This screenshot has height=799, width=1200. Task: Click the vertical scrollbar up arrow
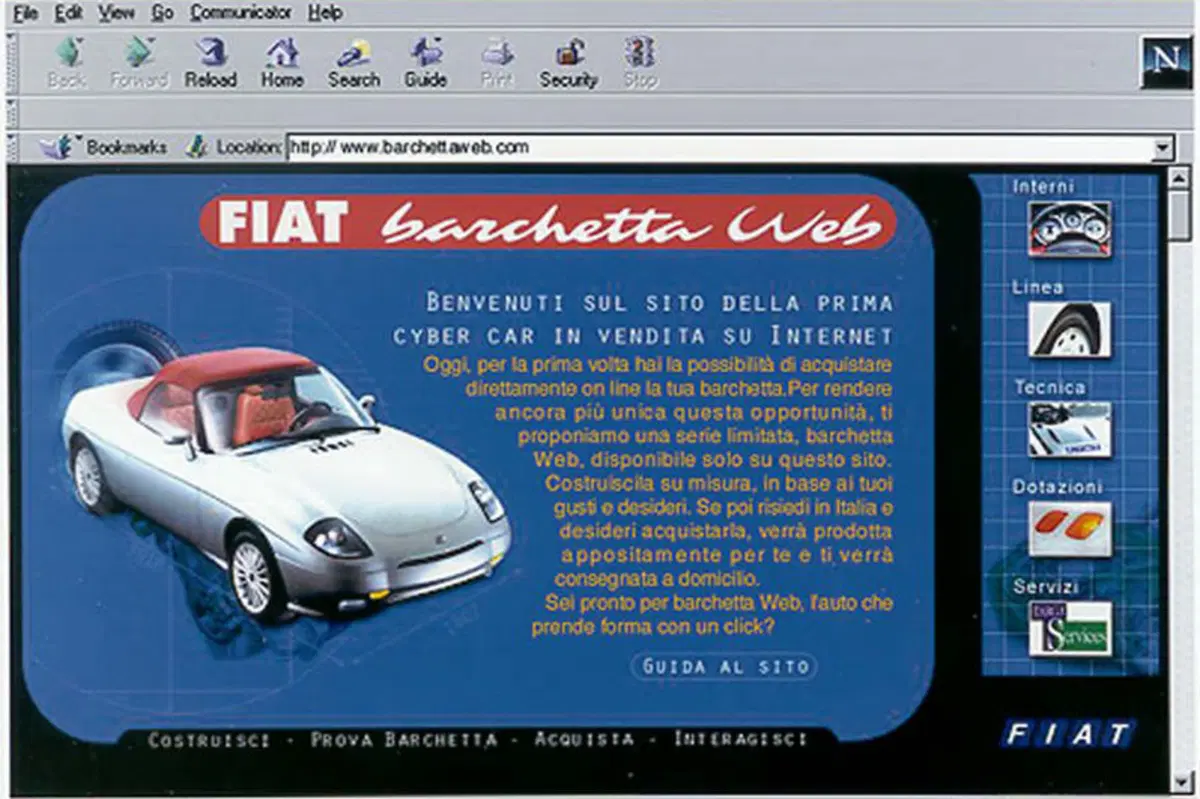click(x=1180, y=180)
